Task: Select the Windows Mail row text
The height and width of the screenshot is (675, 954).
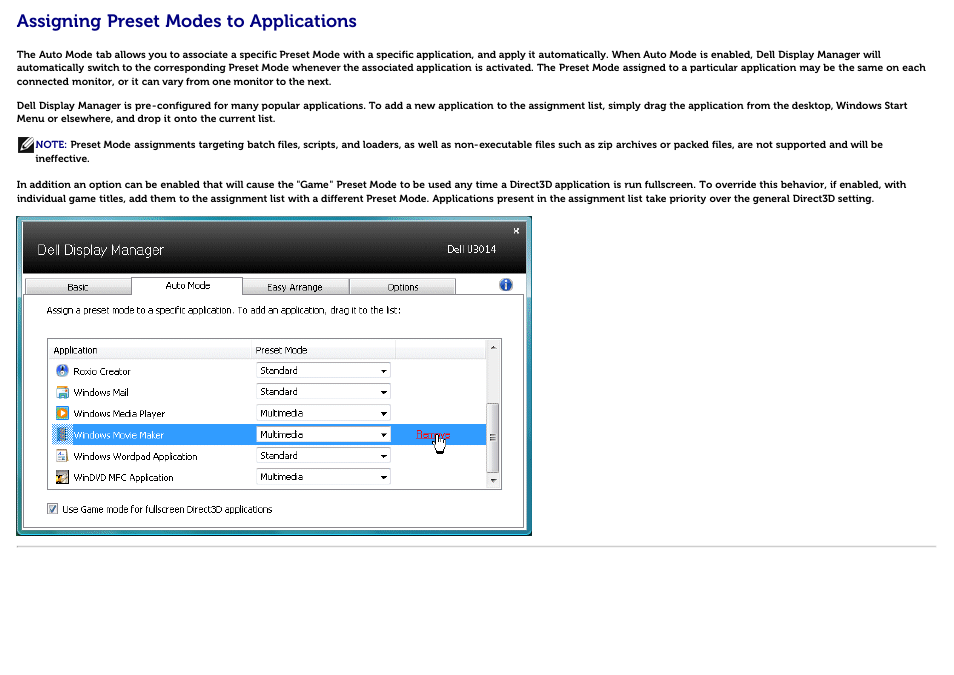Action: pyautogui.click(x=101, y=393)
